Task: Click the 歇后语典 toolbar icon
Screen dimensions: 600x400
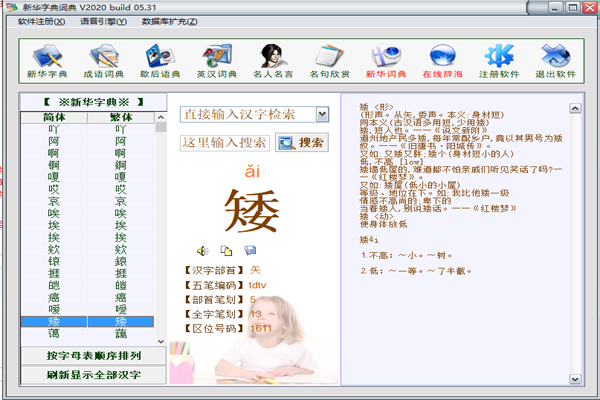Action: 161,62
